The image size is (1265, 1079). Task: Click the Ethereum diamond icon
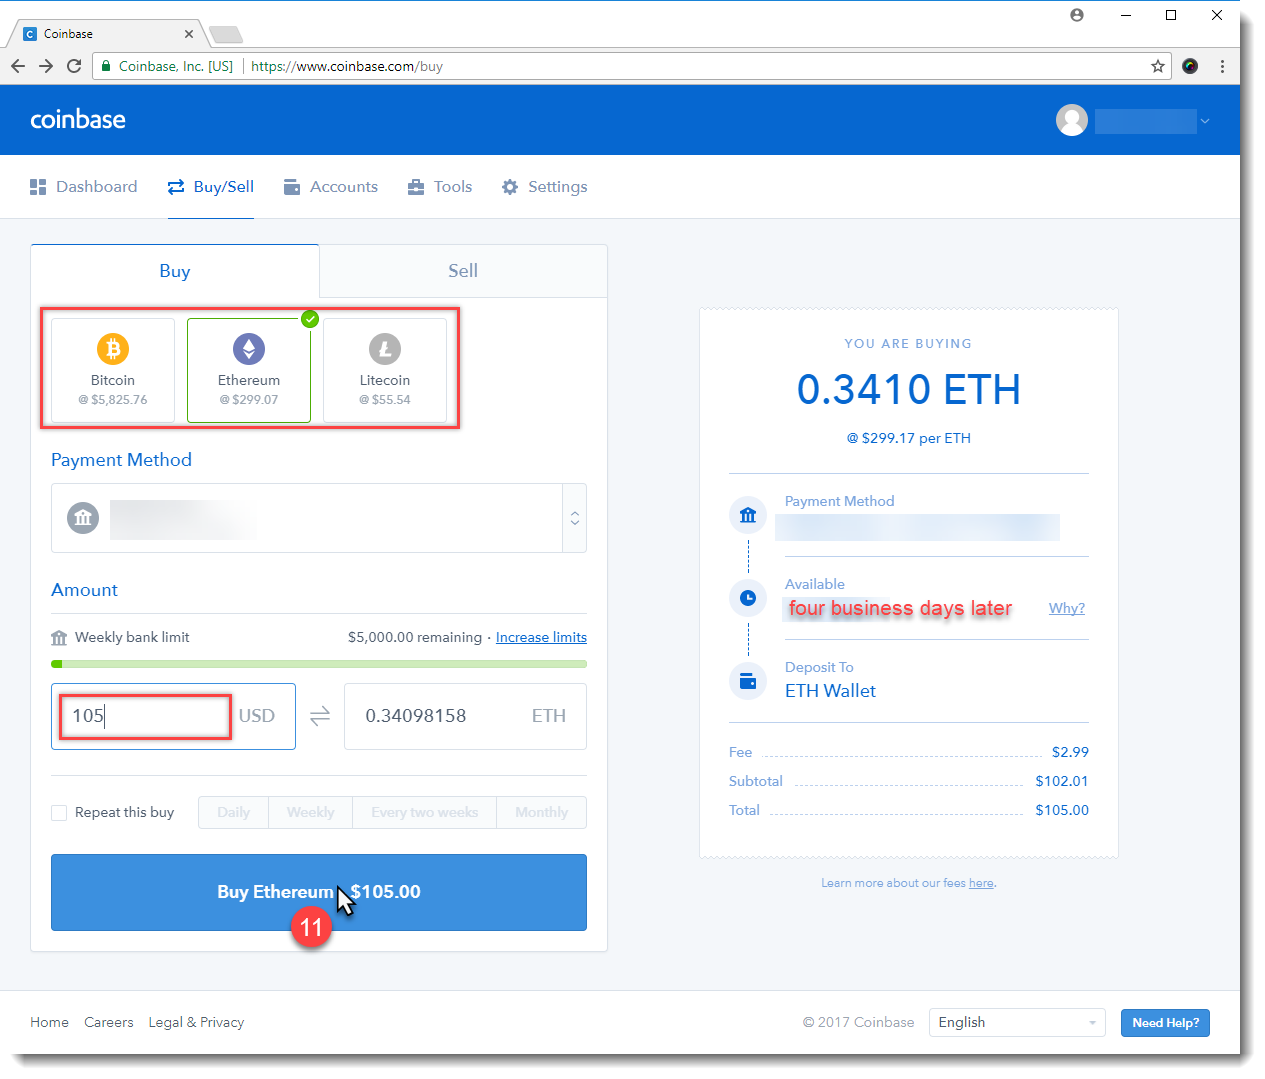(249, 349)
